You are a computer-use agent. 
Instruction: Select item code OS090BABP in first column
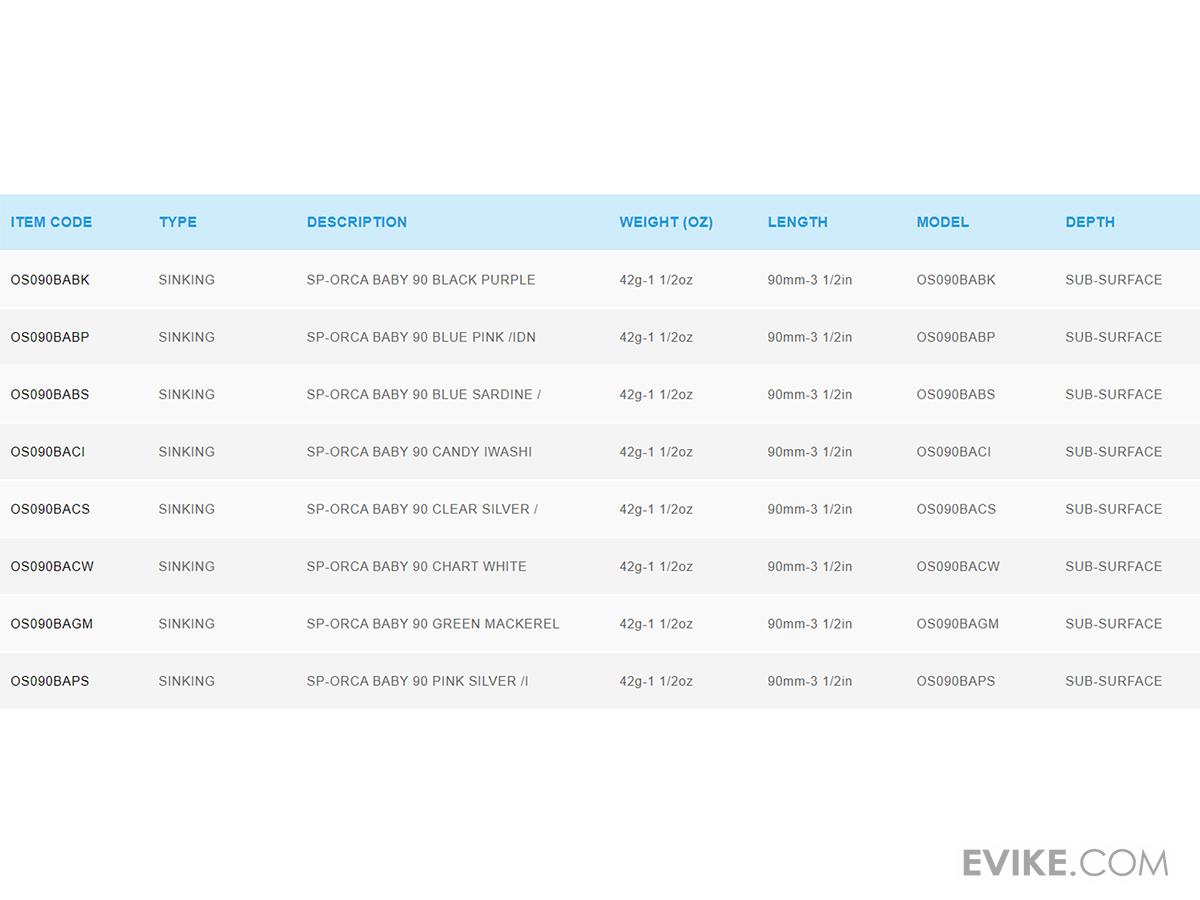(x=50, y=337)
